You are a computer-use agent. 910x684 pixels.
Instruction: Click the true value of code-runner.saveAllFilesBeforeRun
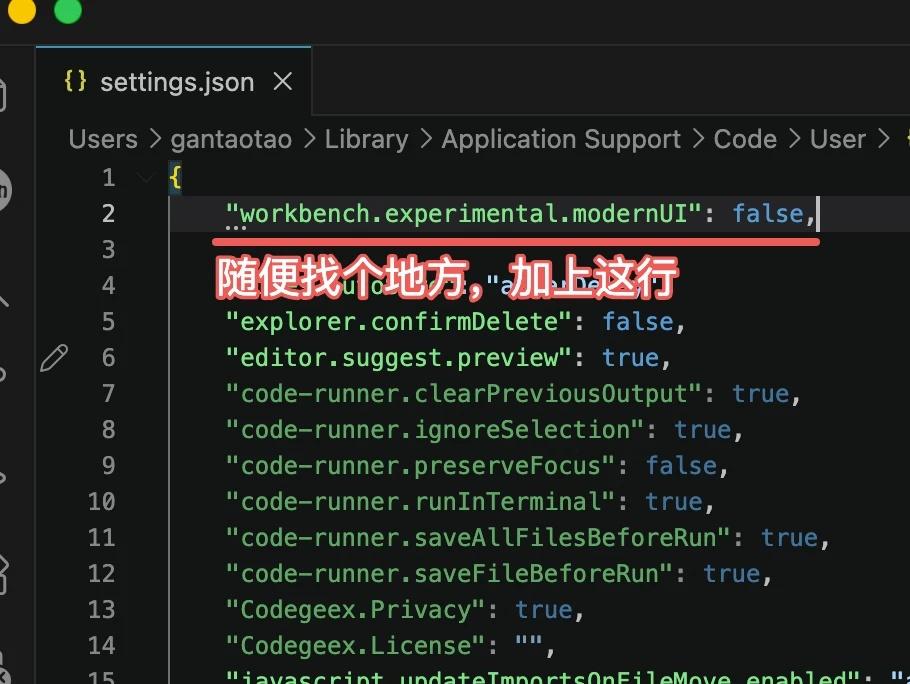789,538
